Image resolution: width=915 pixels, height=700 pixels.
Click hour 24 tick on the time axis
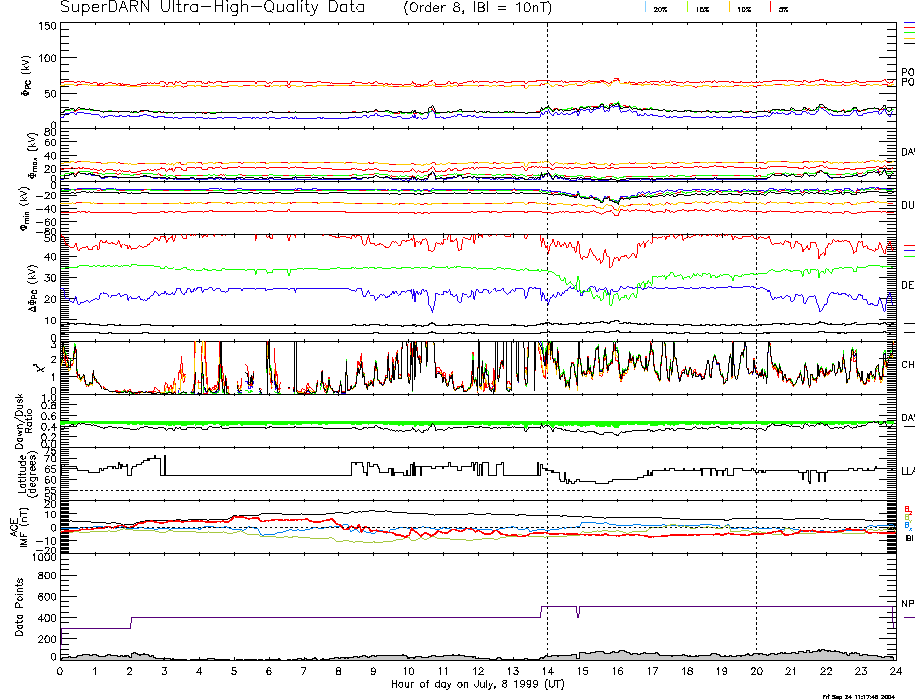pyautogui.click(x=895, y=672)
